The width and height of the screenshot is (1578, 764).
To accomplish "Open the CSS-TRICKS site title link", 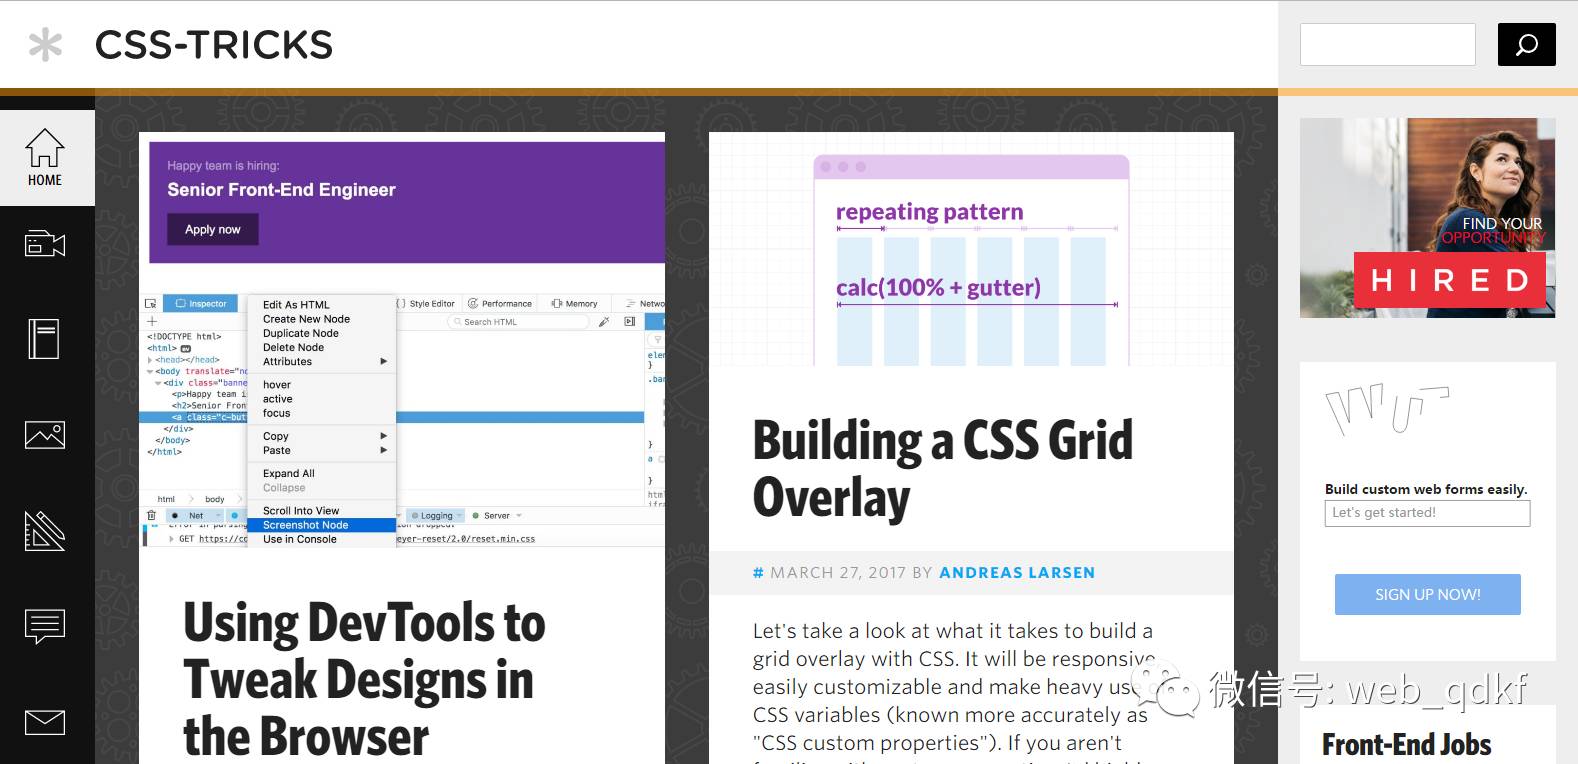I will (x=214, y=45).
